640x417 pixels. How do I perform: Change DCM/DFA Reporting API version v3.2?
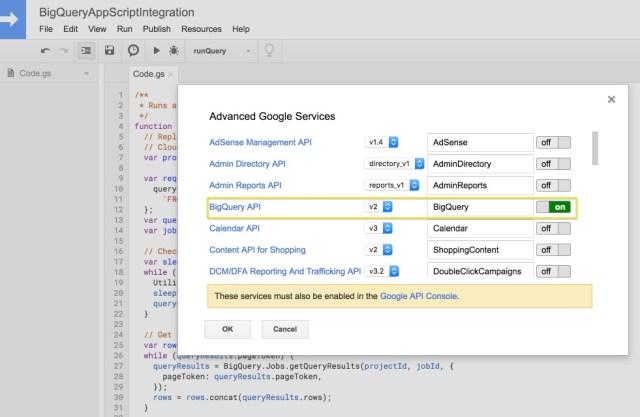pyautogui.click(x=382, y=271)
